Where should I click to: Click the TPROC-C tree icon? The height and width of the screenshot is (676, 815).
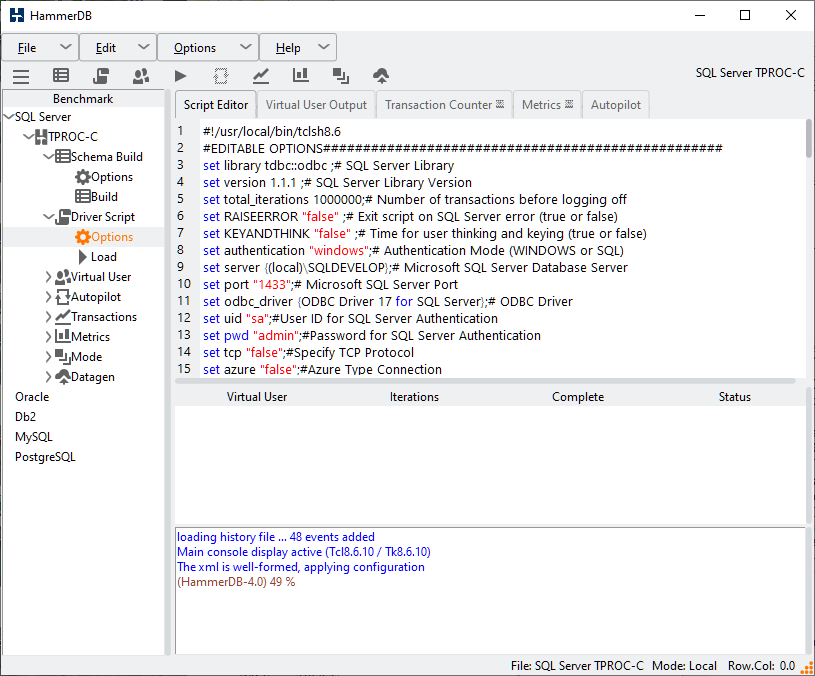[41, 137]
